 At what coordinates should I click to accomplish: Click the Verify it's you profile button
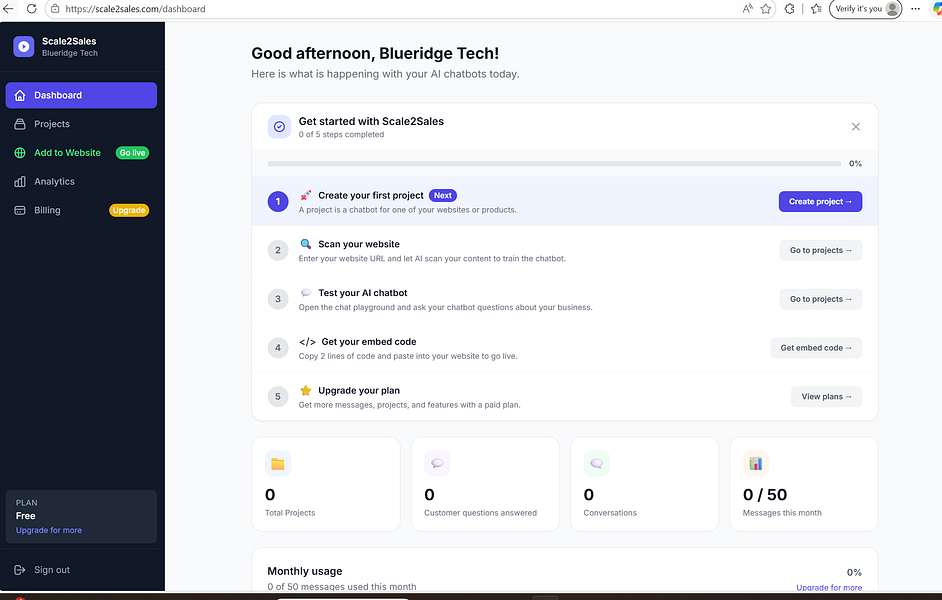[x=865, y=8]
